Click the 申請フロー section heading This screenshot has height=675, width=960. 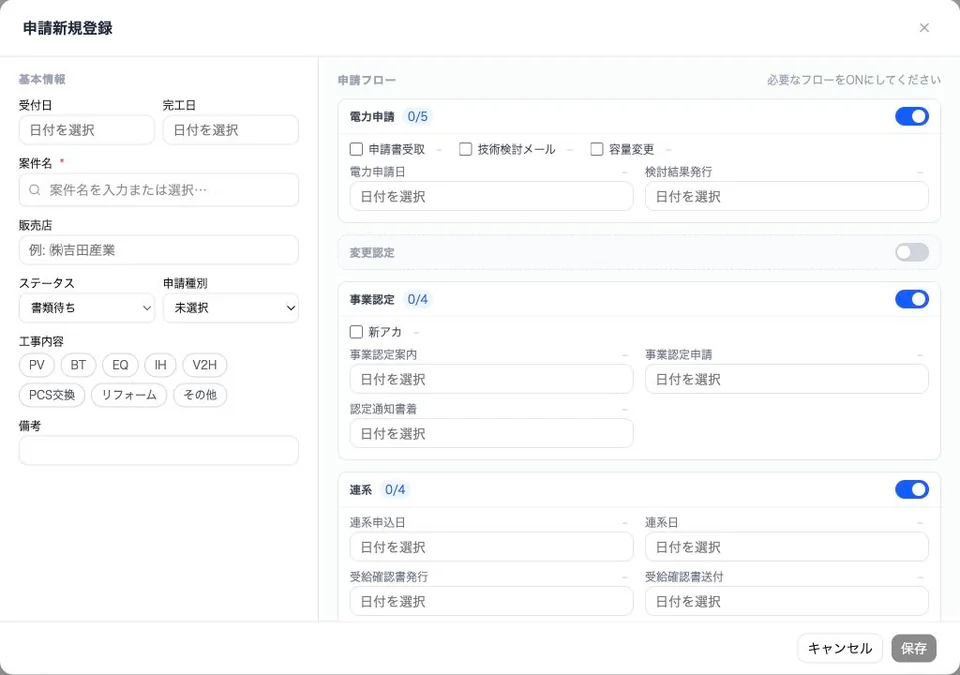367,80
